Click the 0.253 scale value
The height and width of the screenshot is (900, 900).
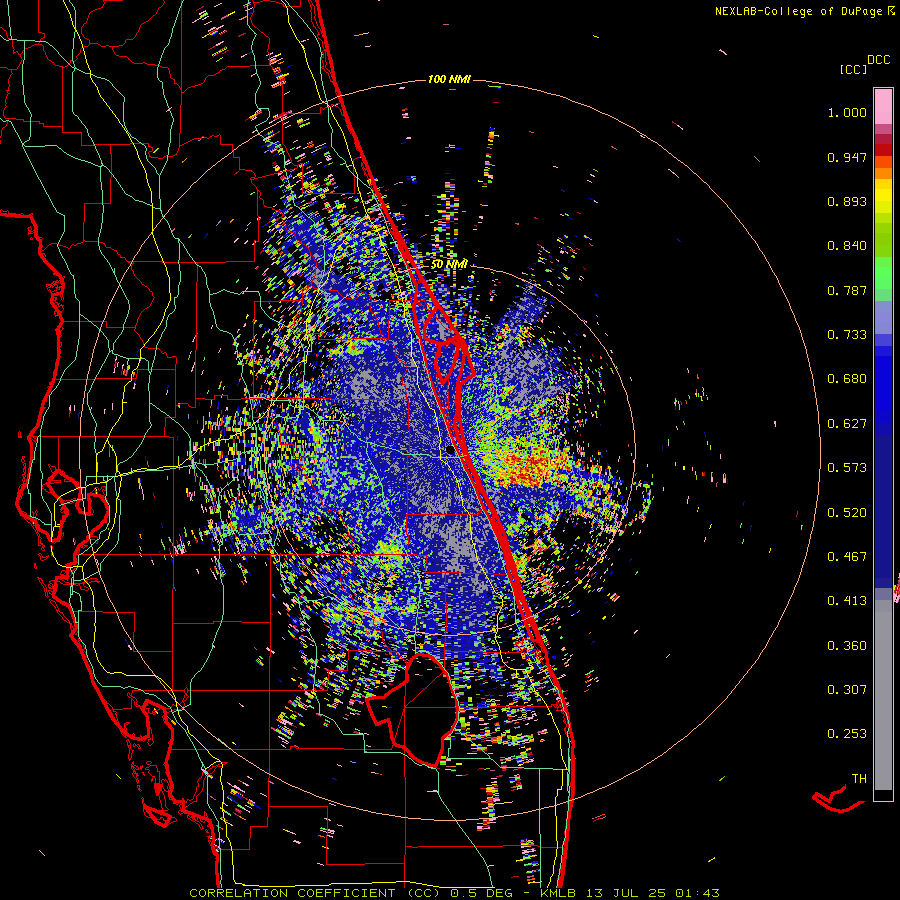click(847, 734)
